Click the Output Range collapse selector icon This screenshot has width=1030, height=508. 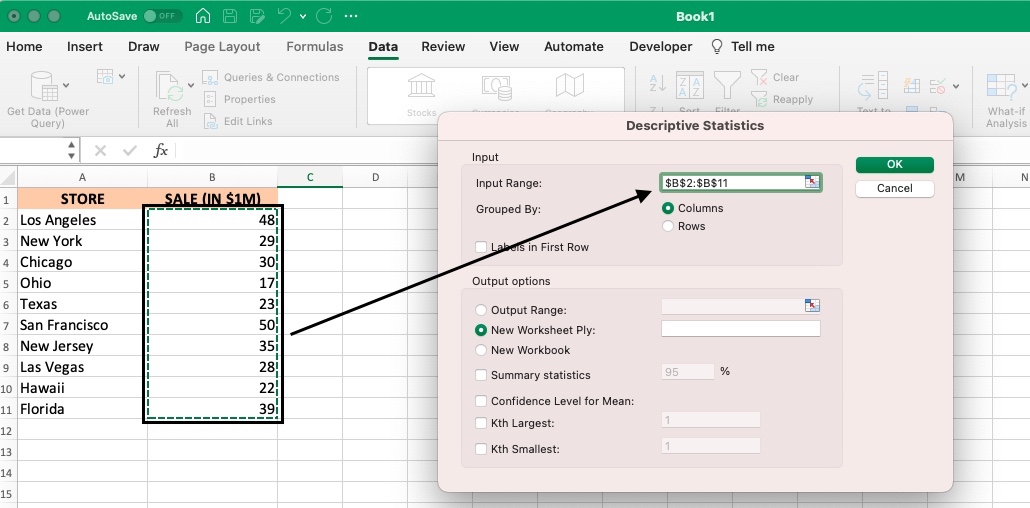click(813, 306)
